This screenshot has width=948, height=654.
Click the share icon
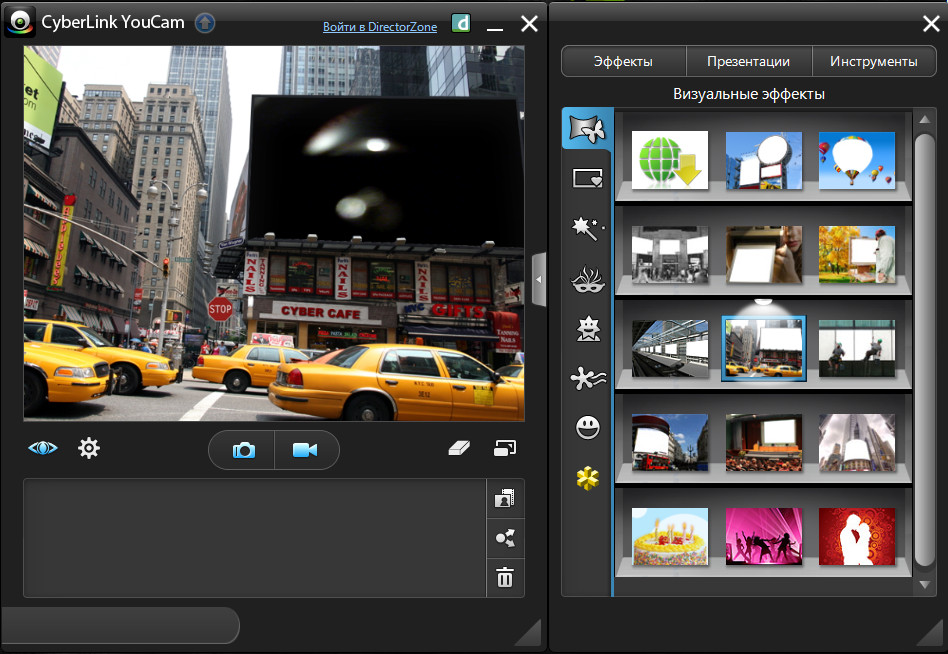(505, 538)
